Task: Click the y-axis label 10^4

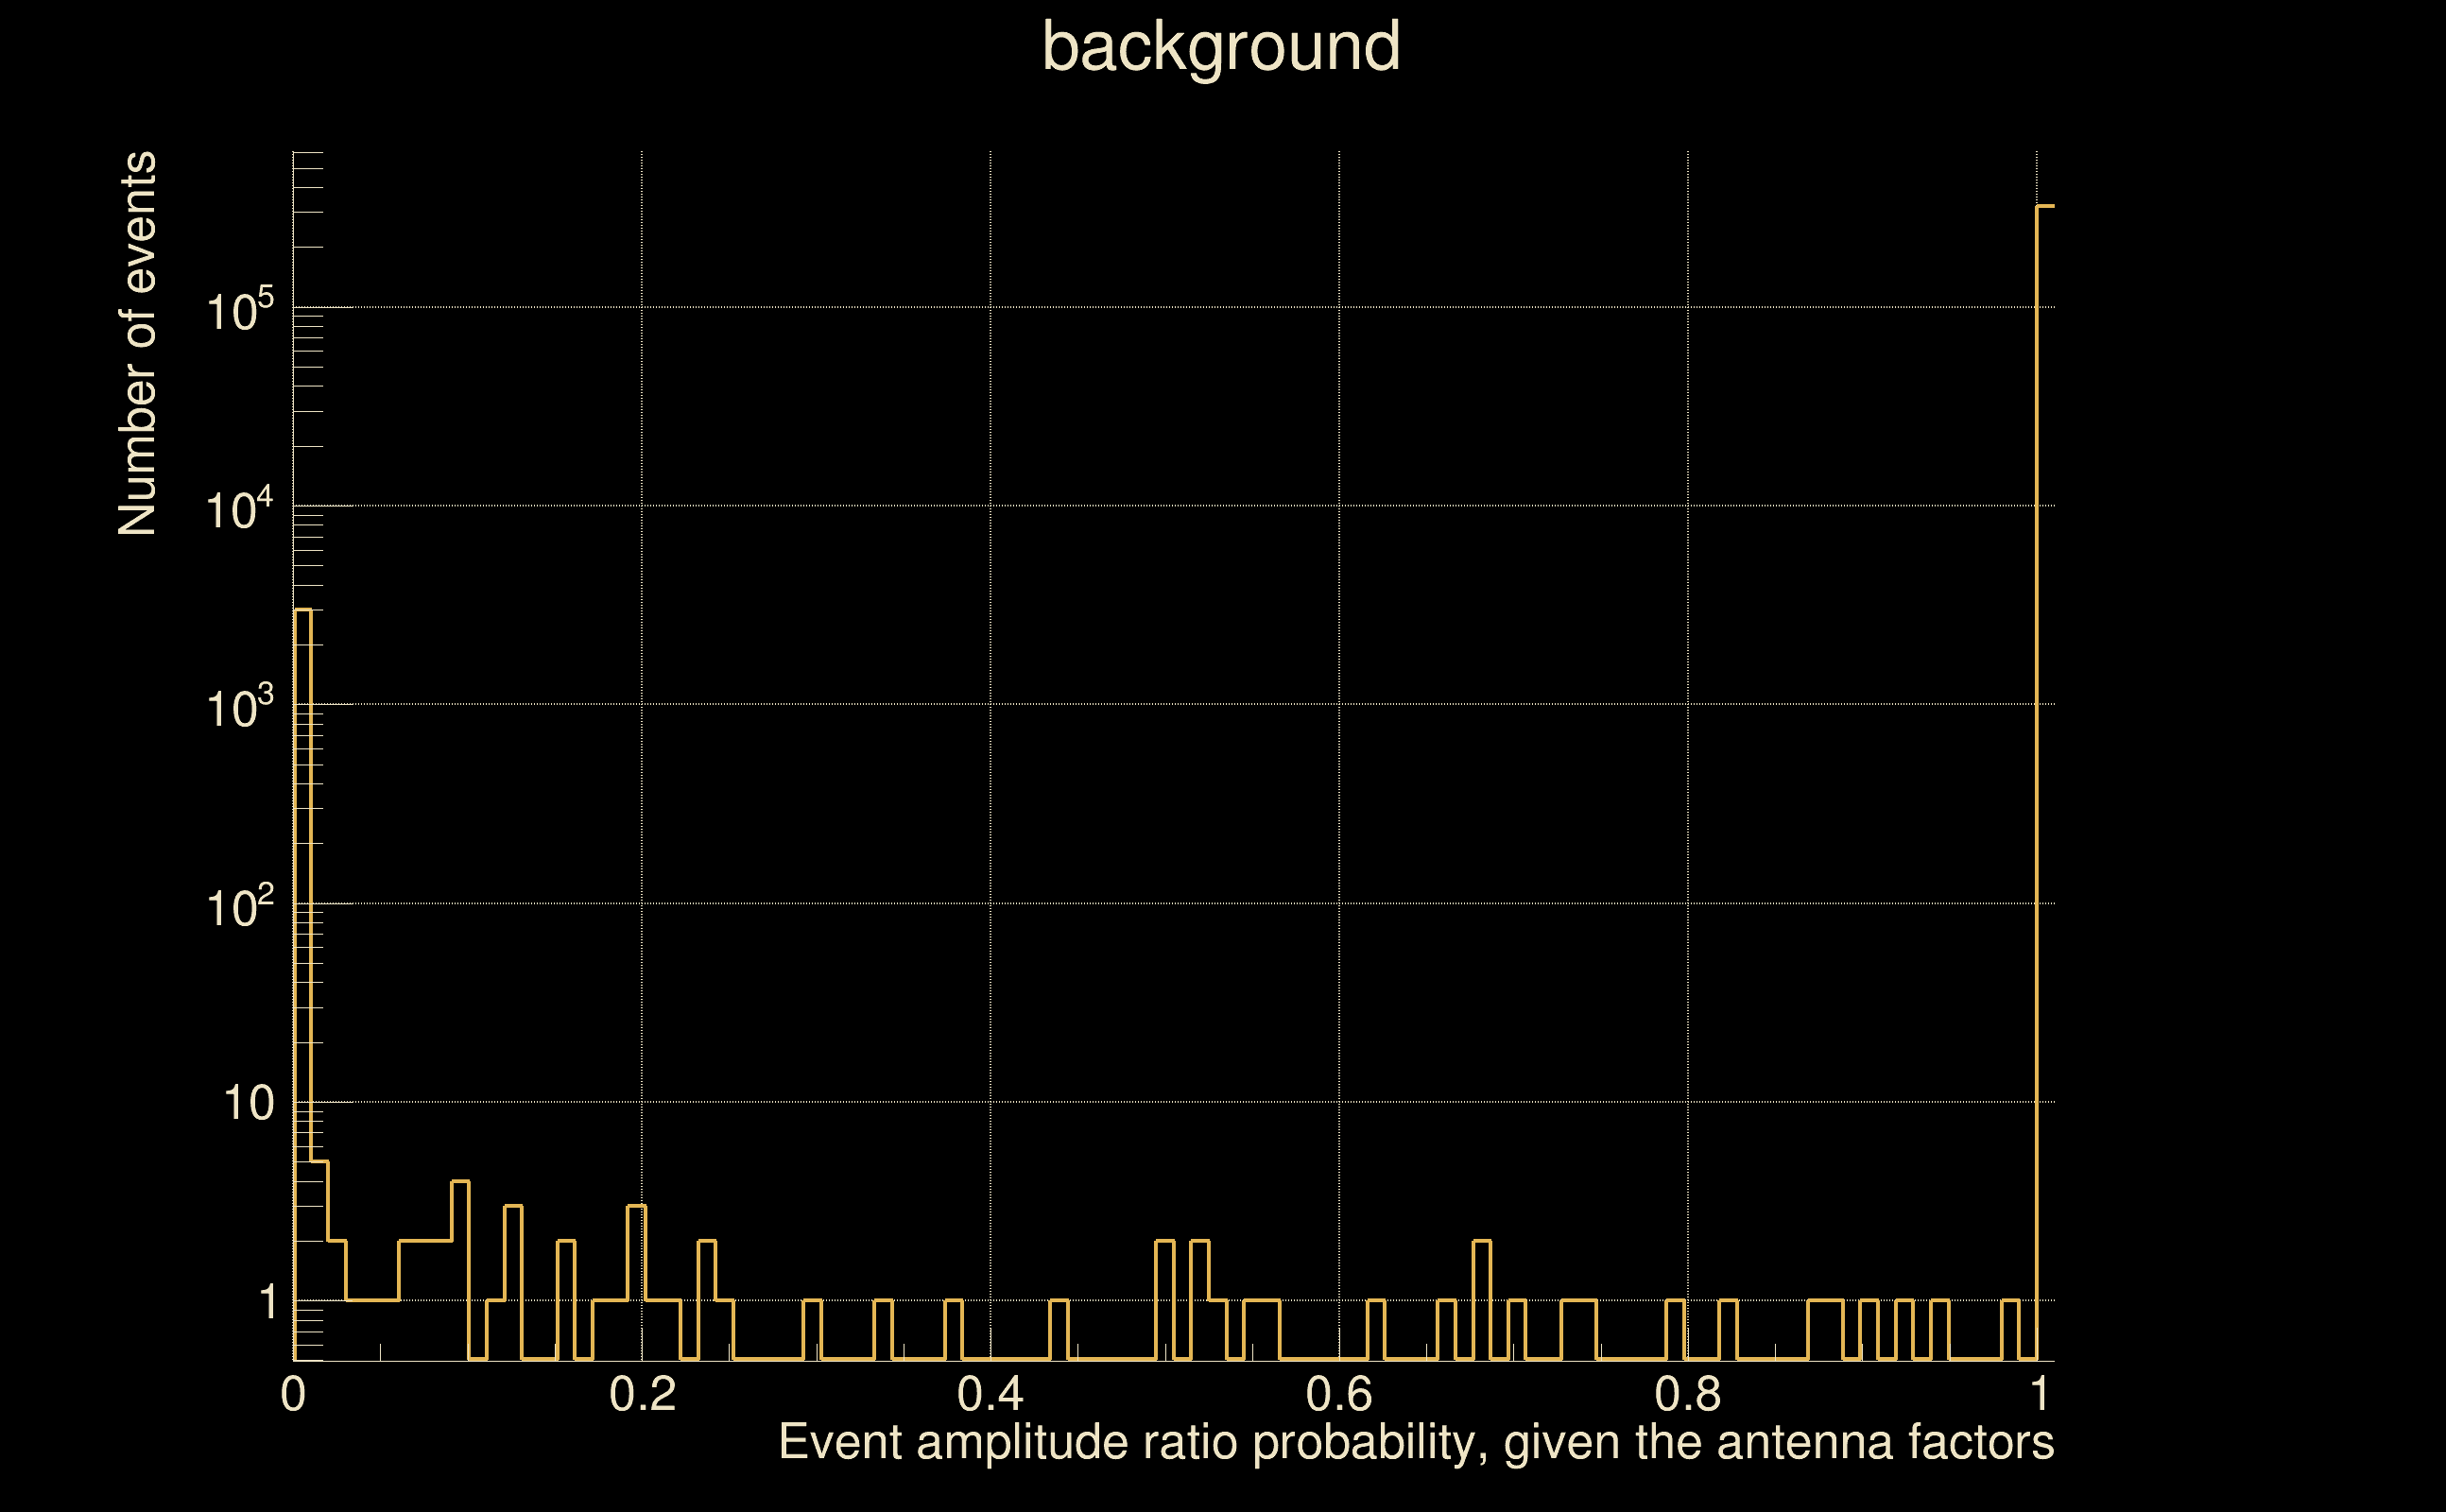Action: click(239, 510)
